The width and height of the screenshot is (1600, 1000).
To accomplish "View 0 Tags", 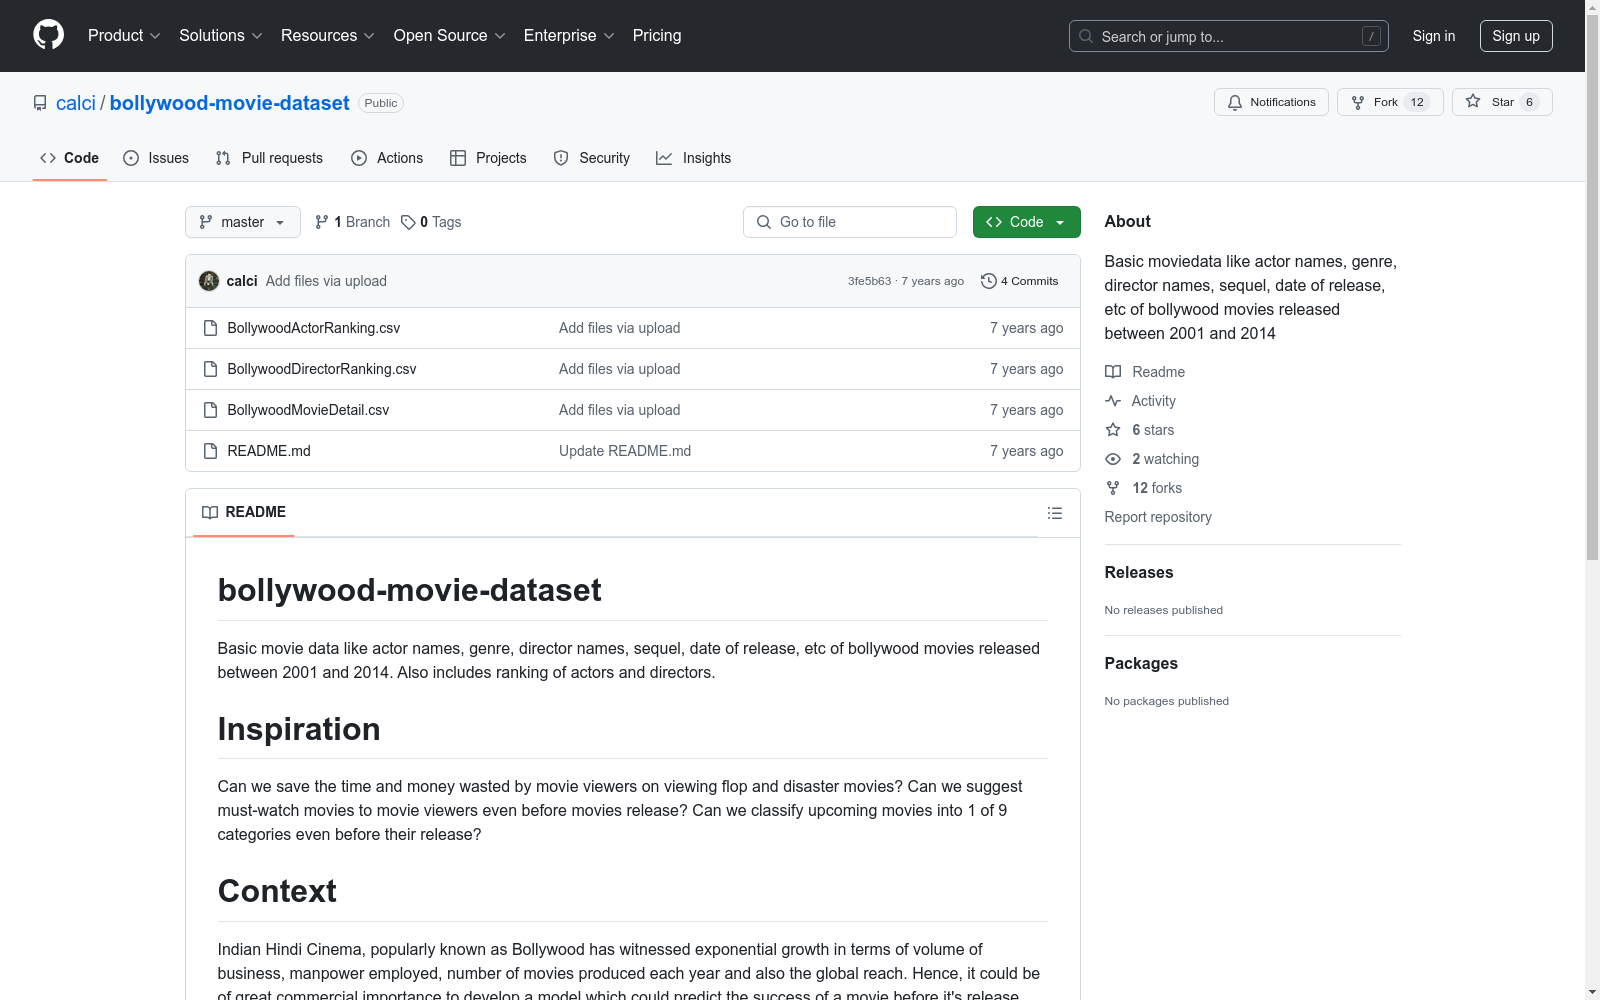I will 431,222.
